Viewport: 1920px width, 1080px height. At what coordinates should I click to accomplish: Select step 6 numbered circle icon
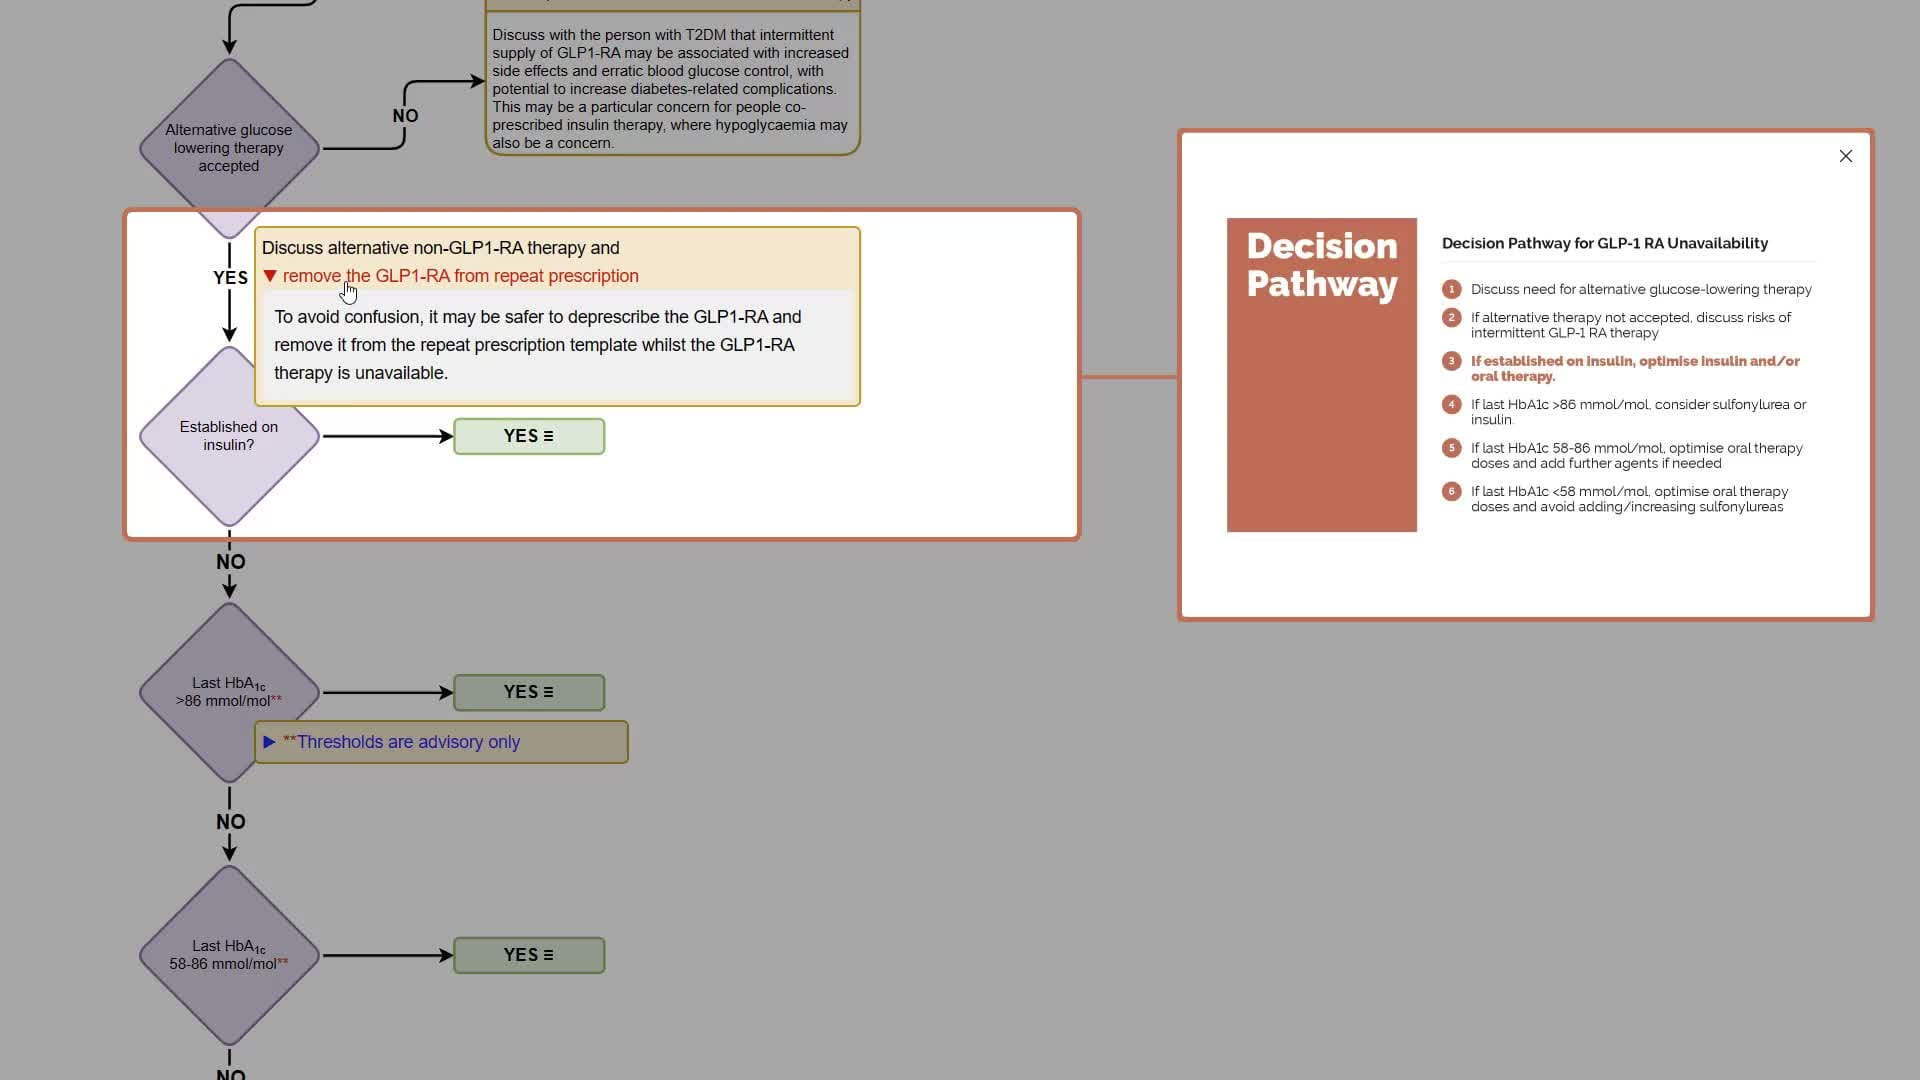point(1451,491)
